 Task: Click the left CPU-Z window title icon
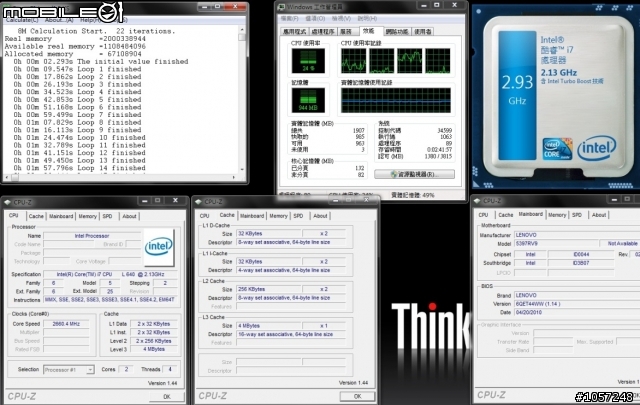click(x=7, y=202)
